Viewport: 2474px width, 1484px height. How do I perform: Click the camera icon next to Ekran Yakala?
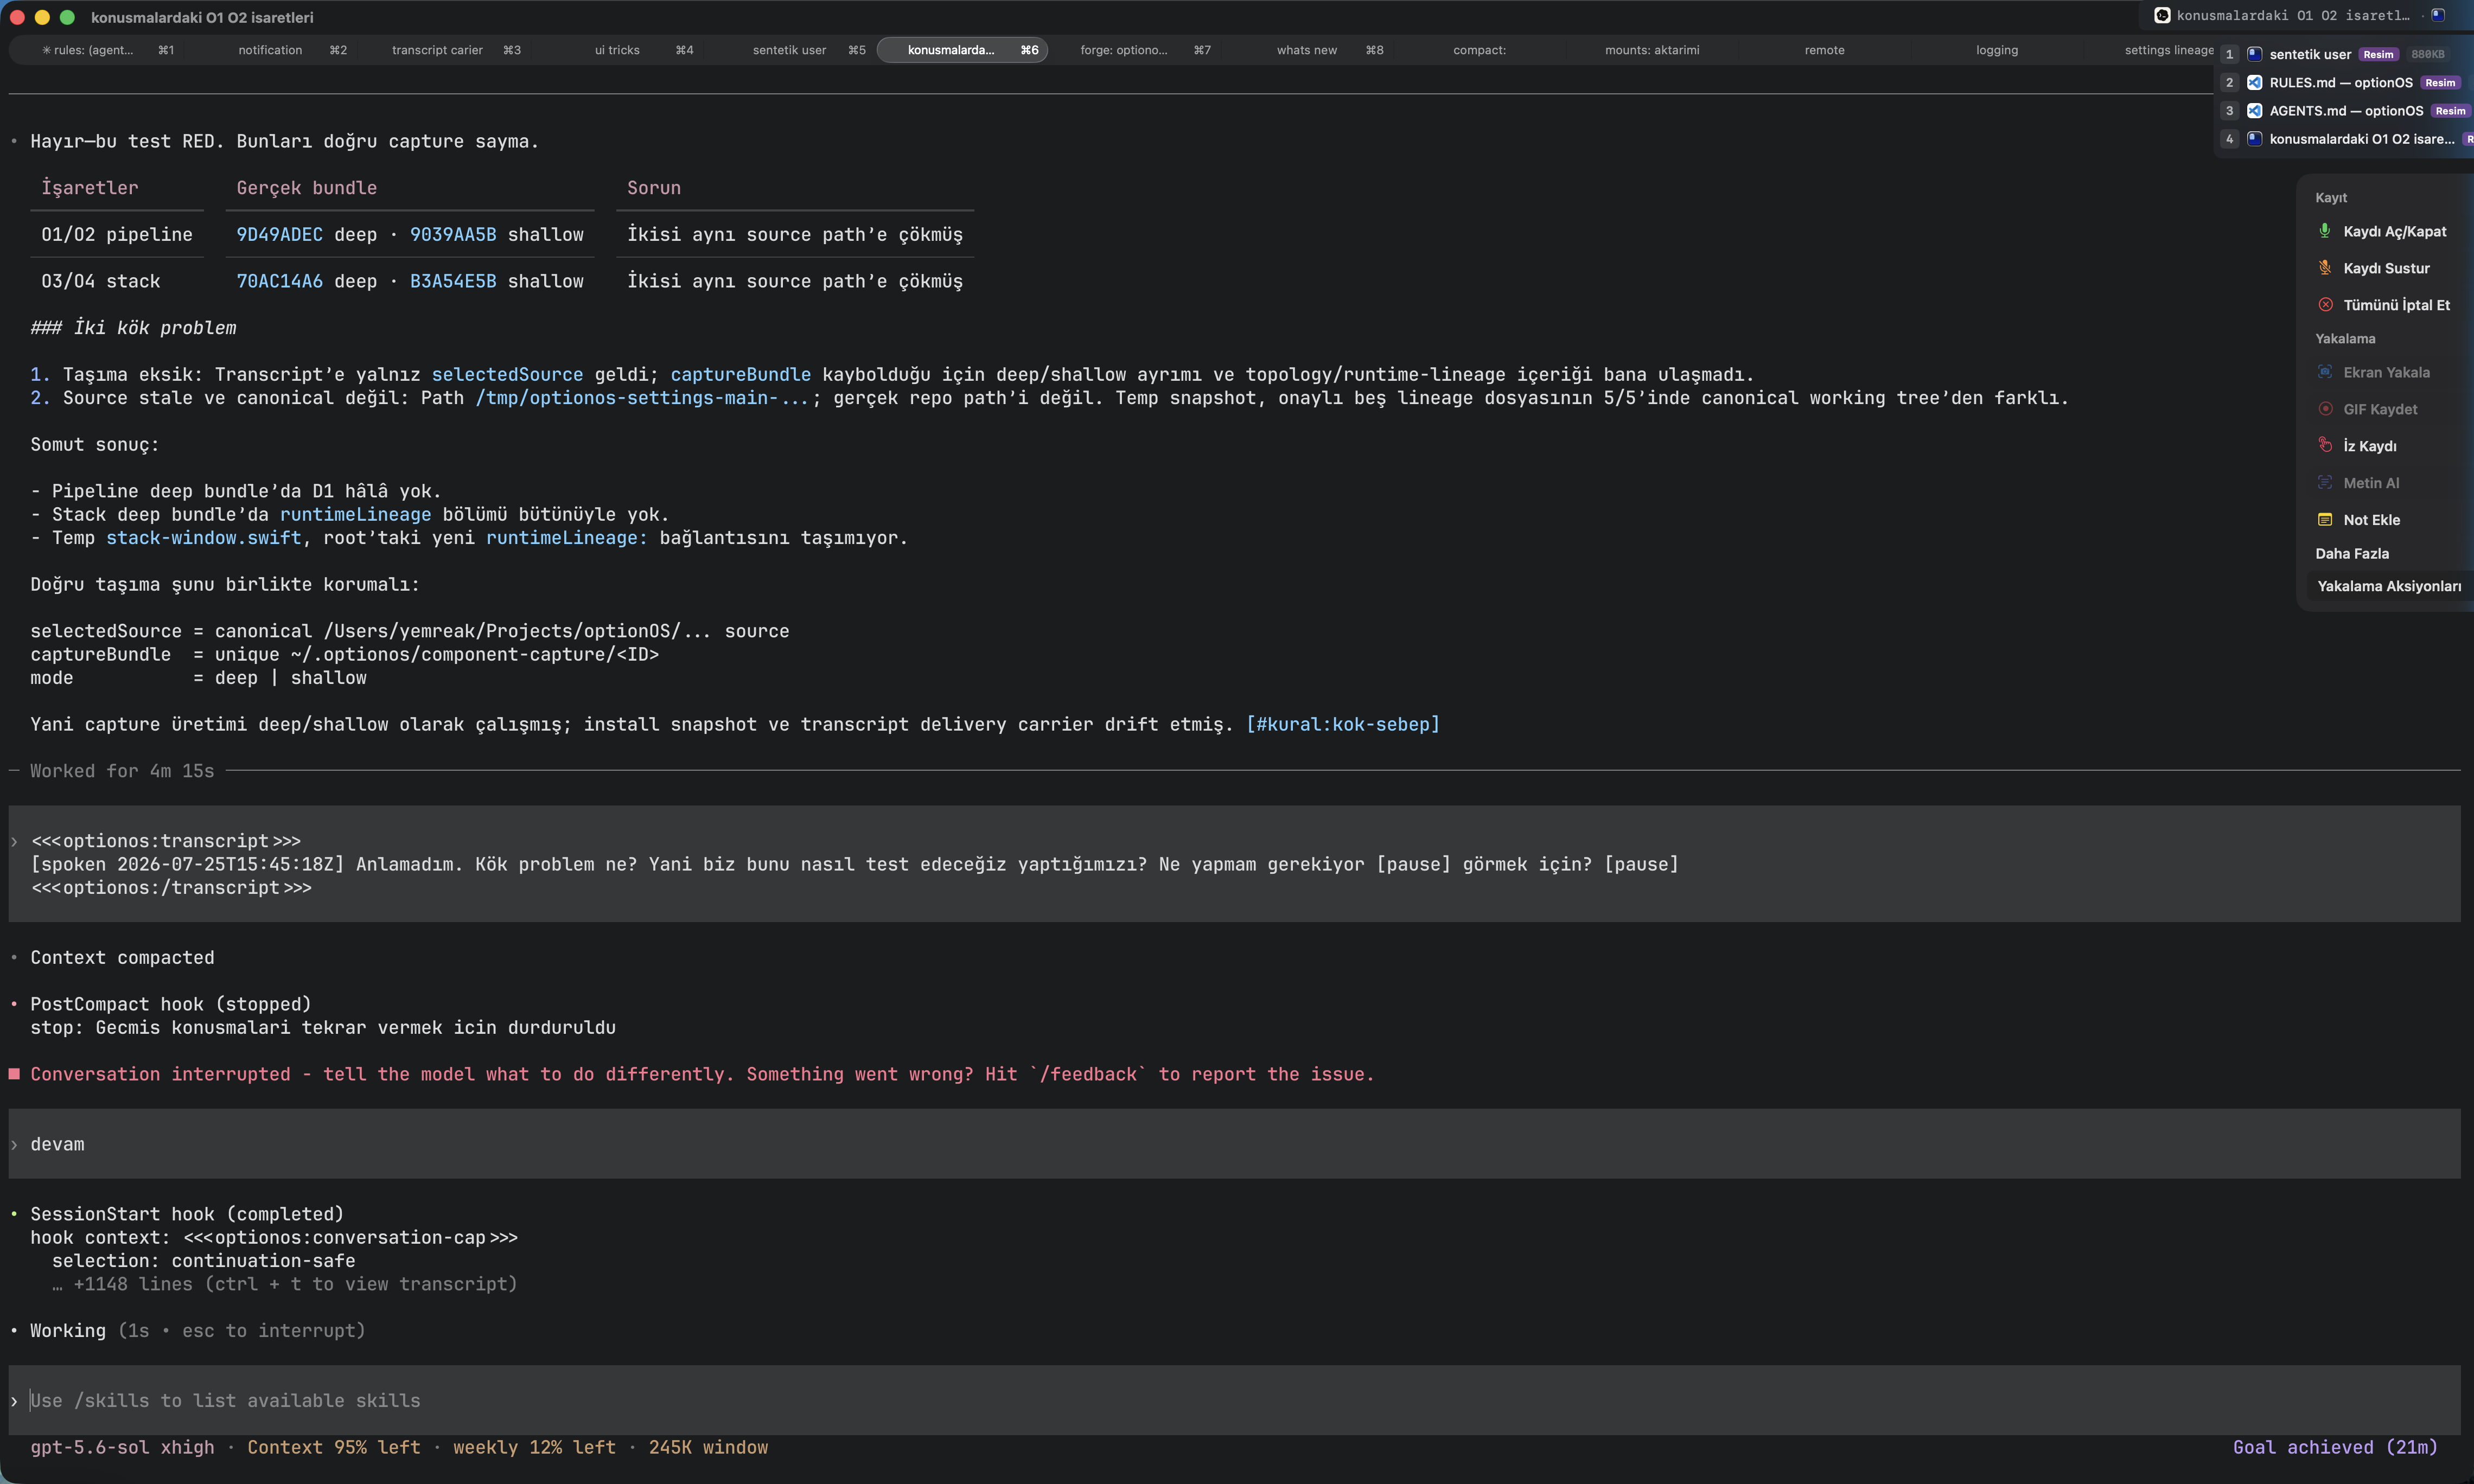point(2325,372)
